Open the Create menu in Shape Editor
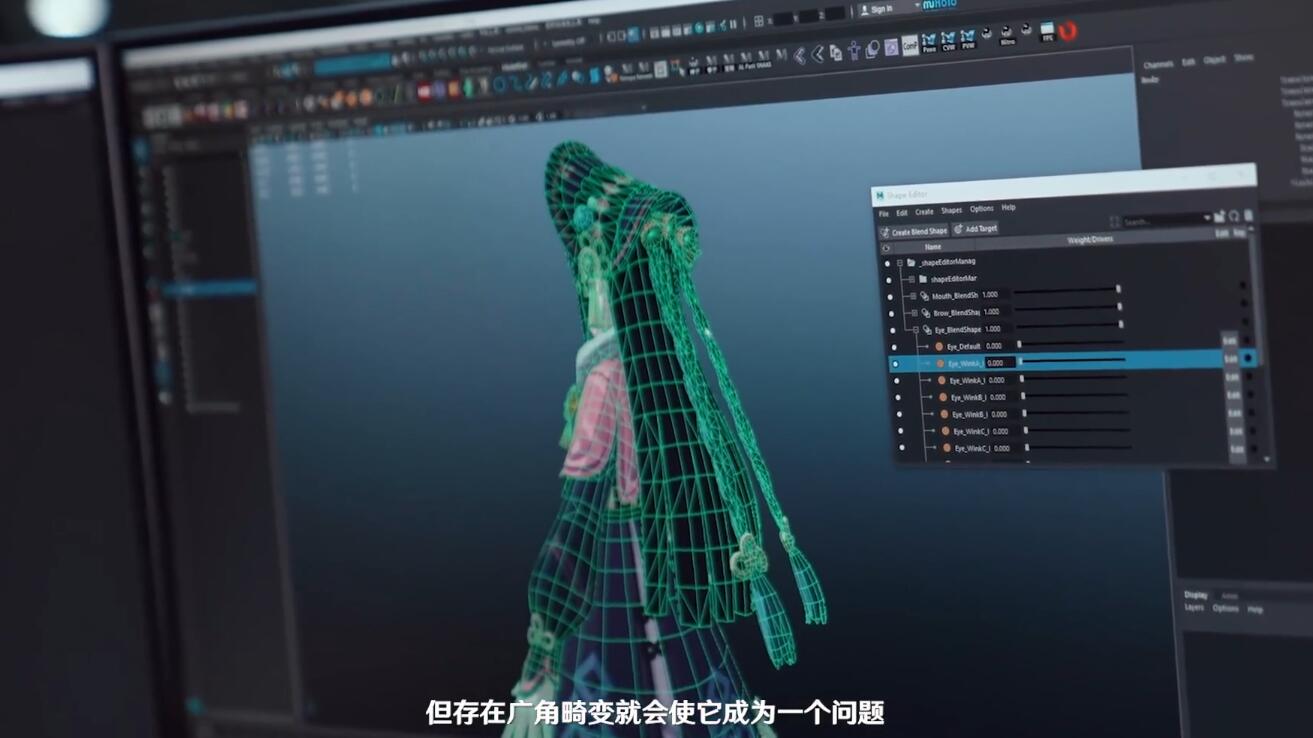Image resolution: width=1313 pixels, height=738 pixels. coord(924,212)
